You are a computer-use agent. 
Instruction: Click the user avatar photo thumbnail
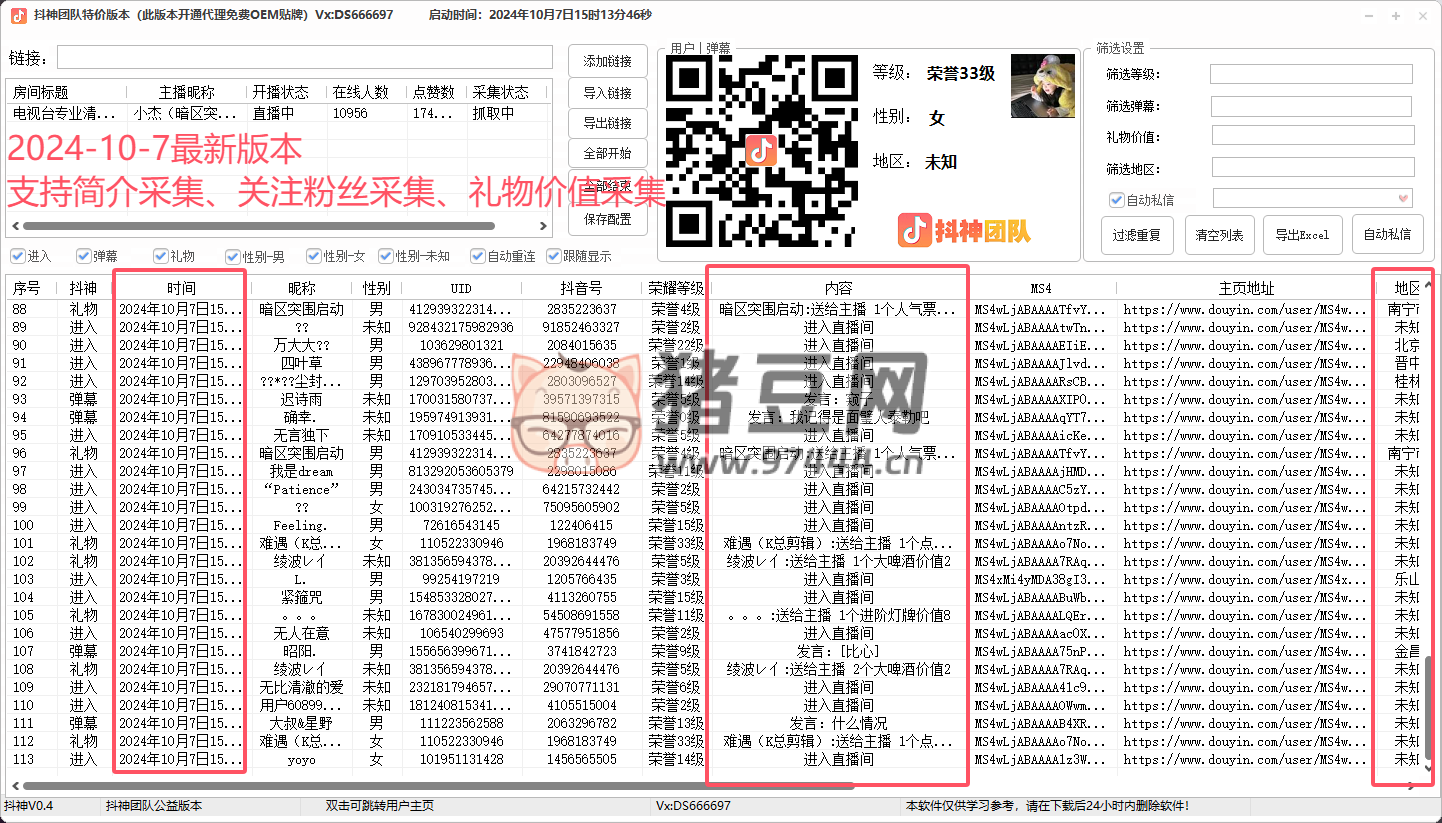pyautogui.click(x=1043, y=86)
